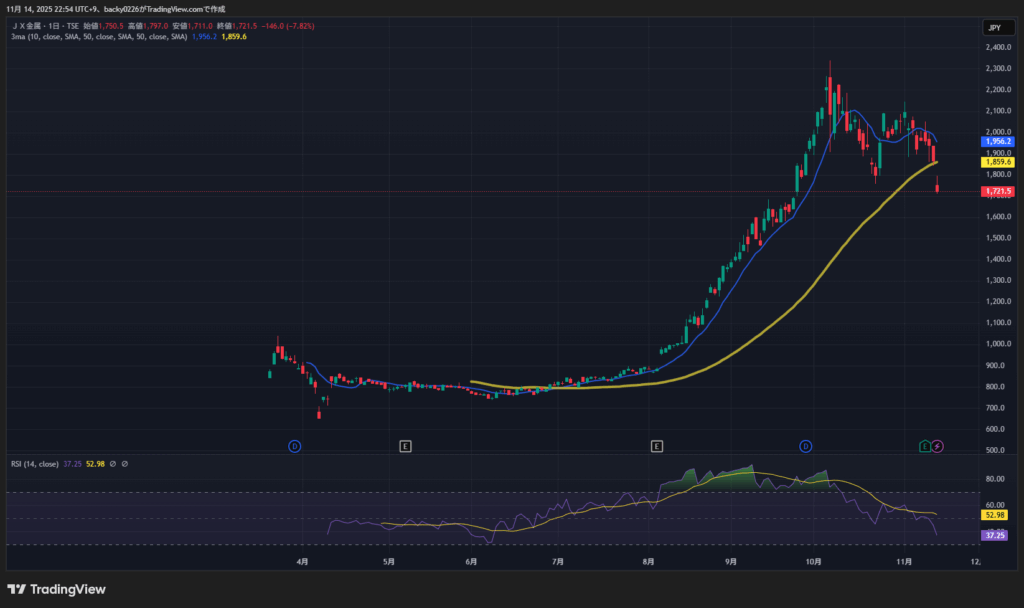Image resolution: width=1024 pixels, height=608 pixels.
Task: Click the 10月 label on time axis
Action: tap(814, 562)
